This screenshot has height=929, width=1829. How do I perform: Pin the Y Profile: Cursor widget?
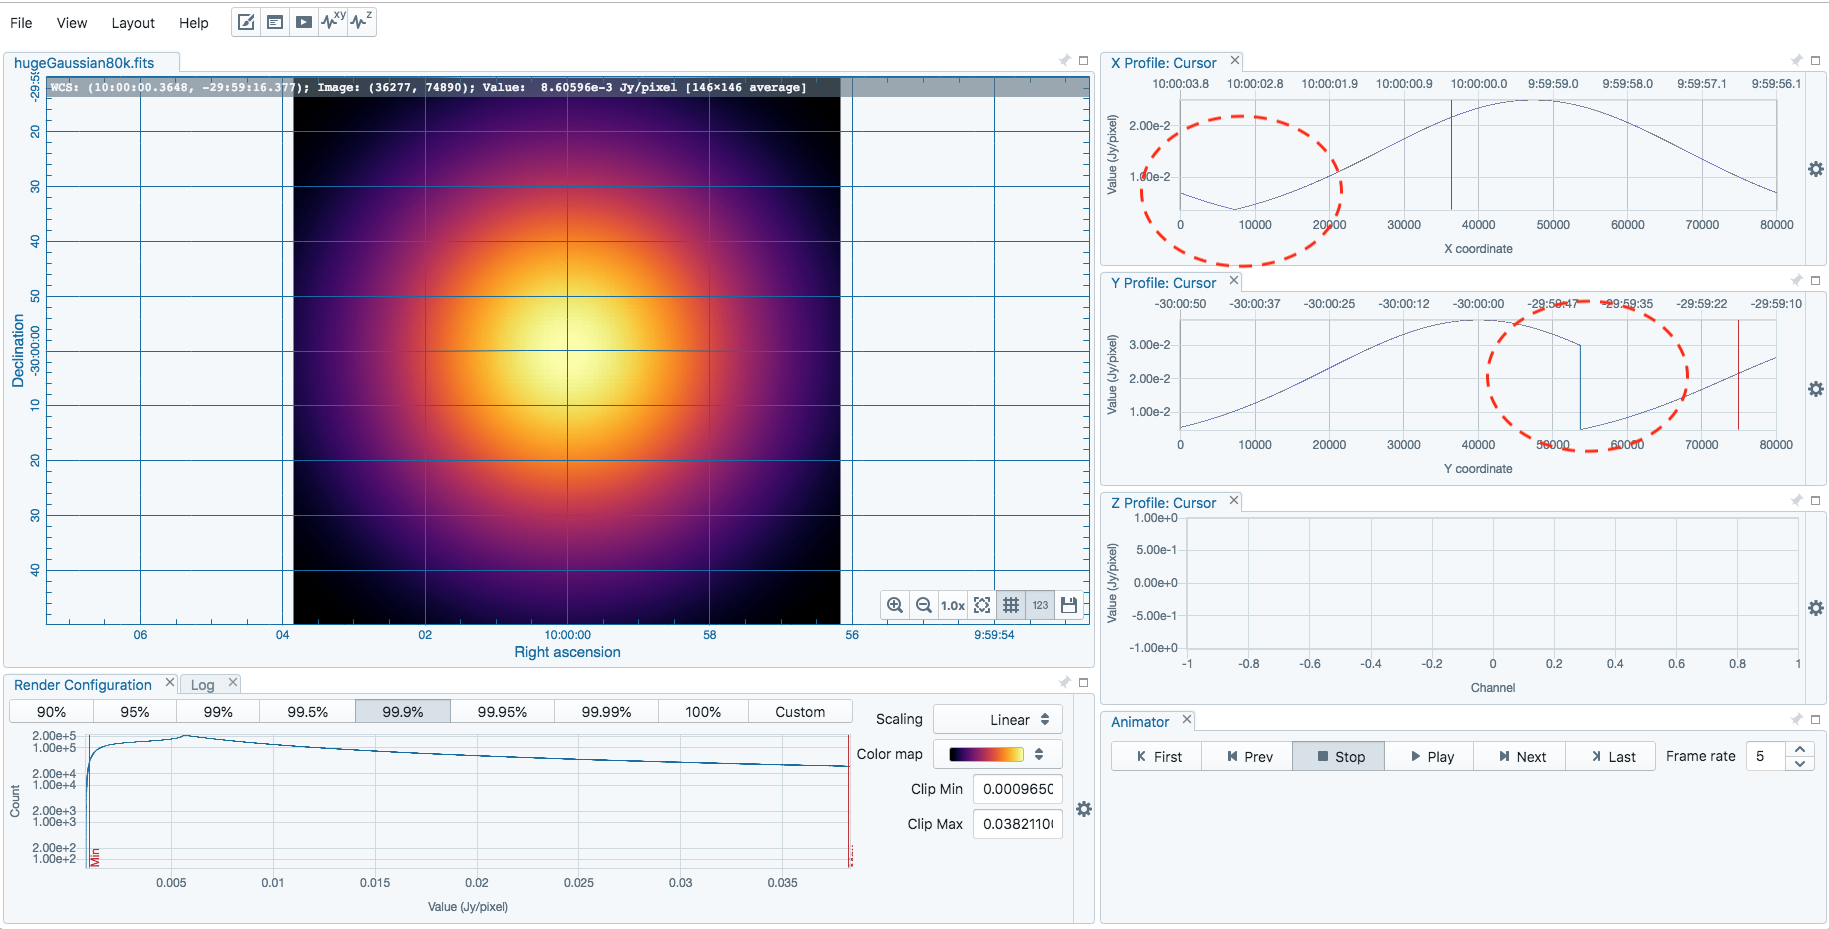click(x=1796, y=281)
